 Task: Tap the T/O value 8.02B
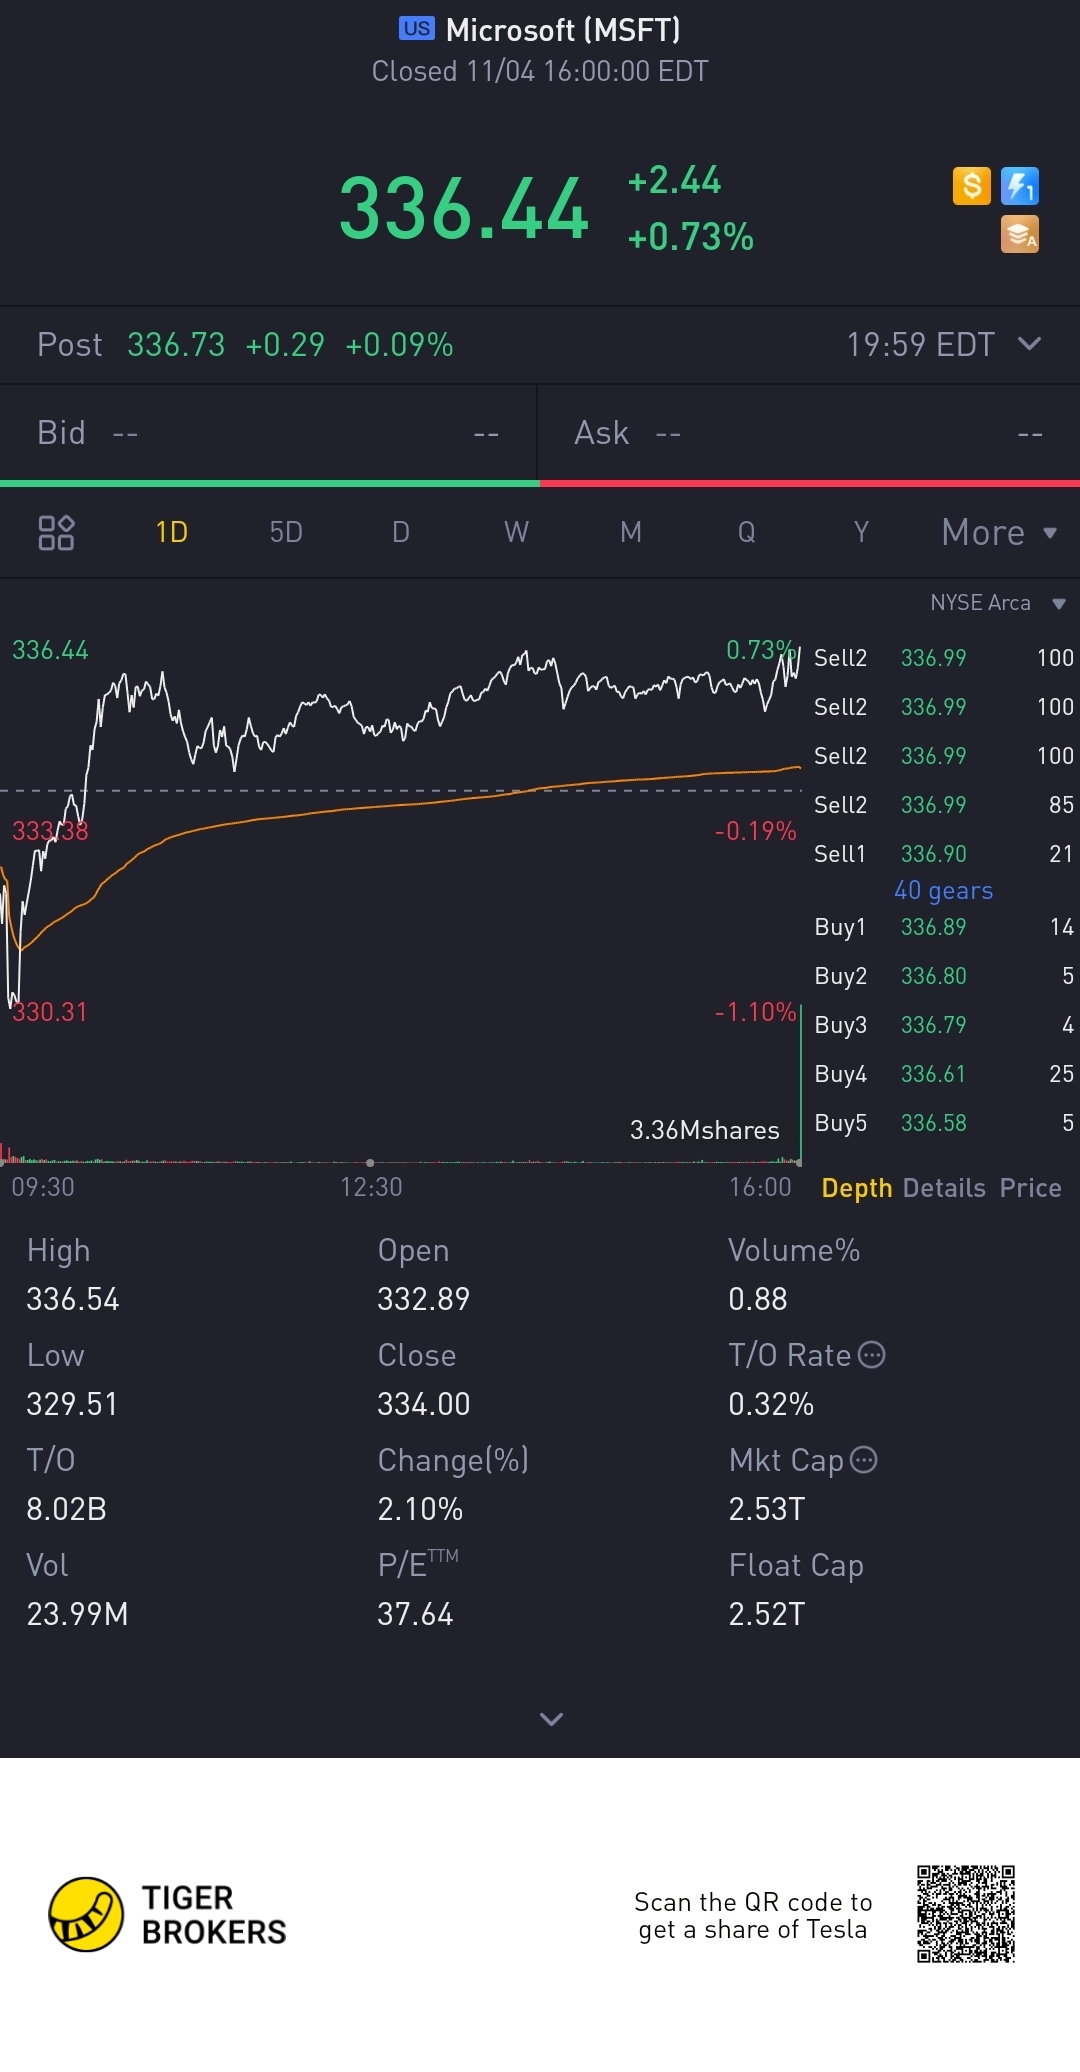(66, 1509)
